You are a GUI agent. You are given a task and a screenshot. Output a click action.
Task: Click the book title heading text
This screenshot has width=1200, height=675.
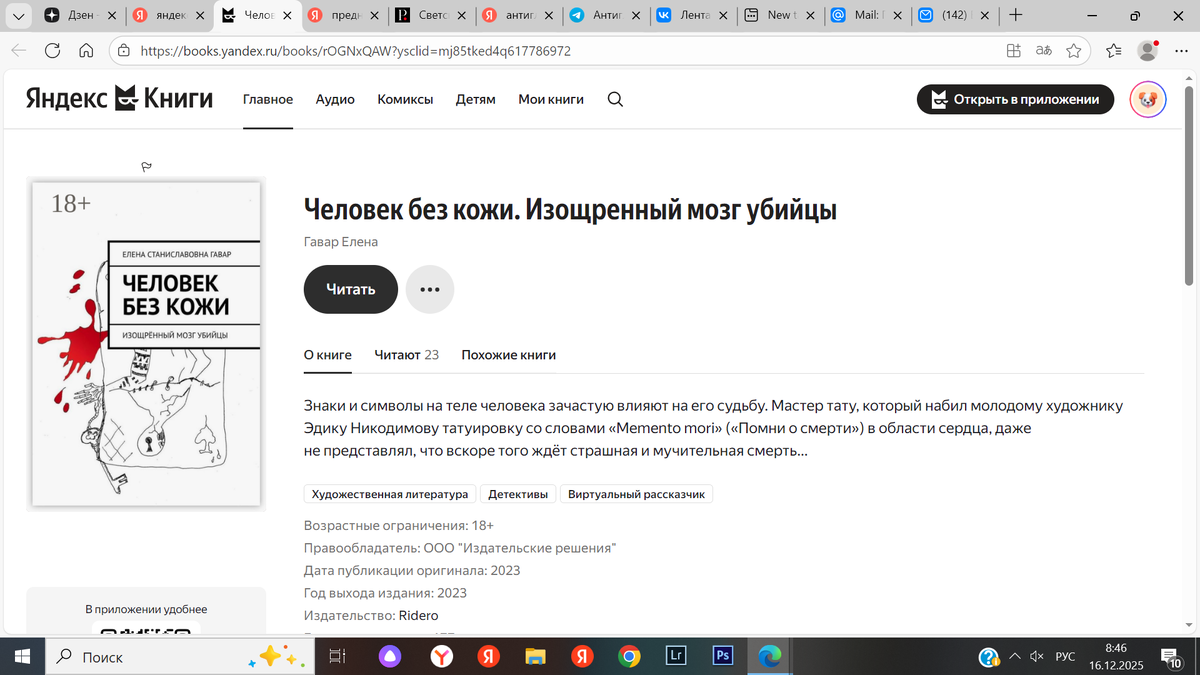coord(570,210)
